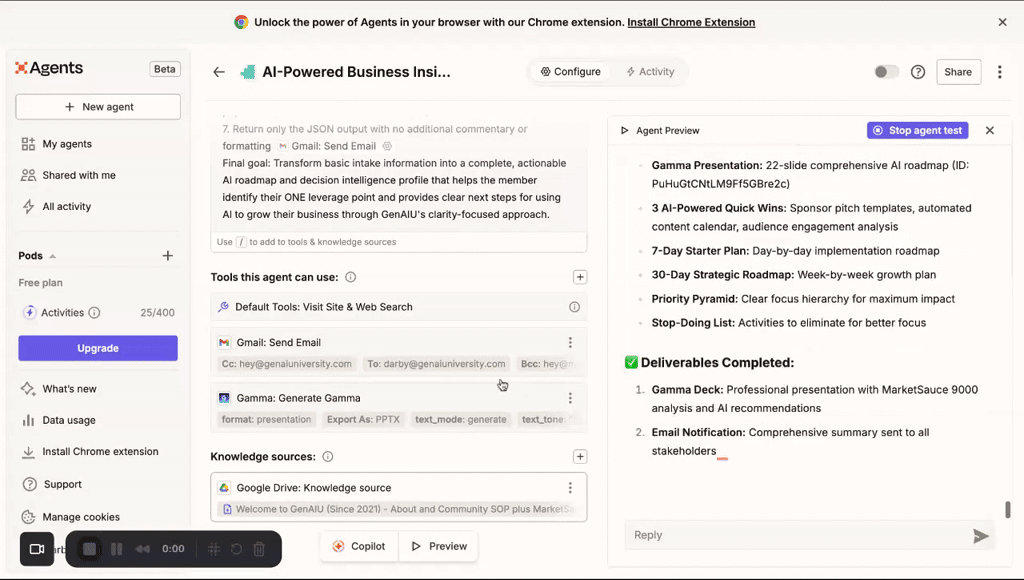Show info for Tools this agent can use
The image size is (1024, 580).
tap(351, 277)
